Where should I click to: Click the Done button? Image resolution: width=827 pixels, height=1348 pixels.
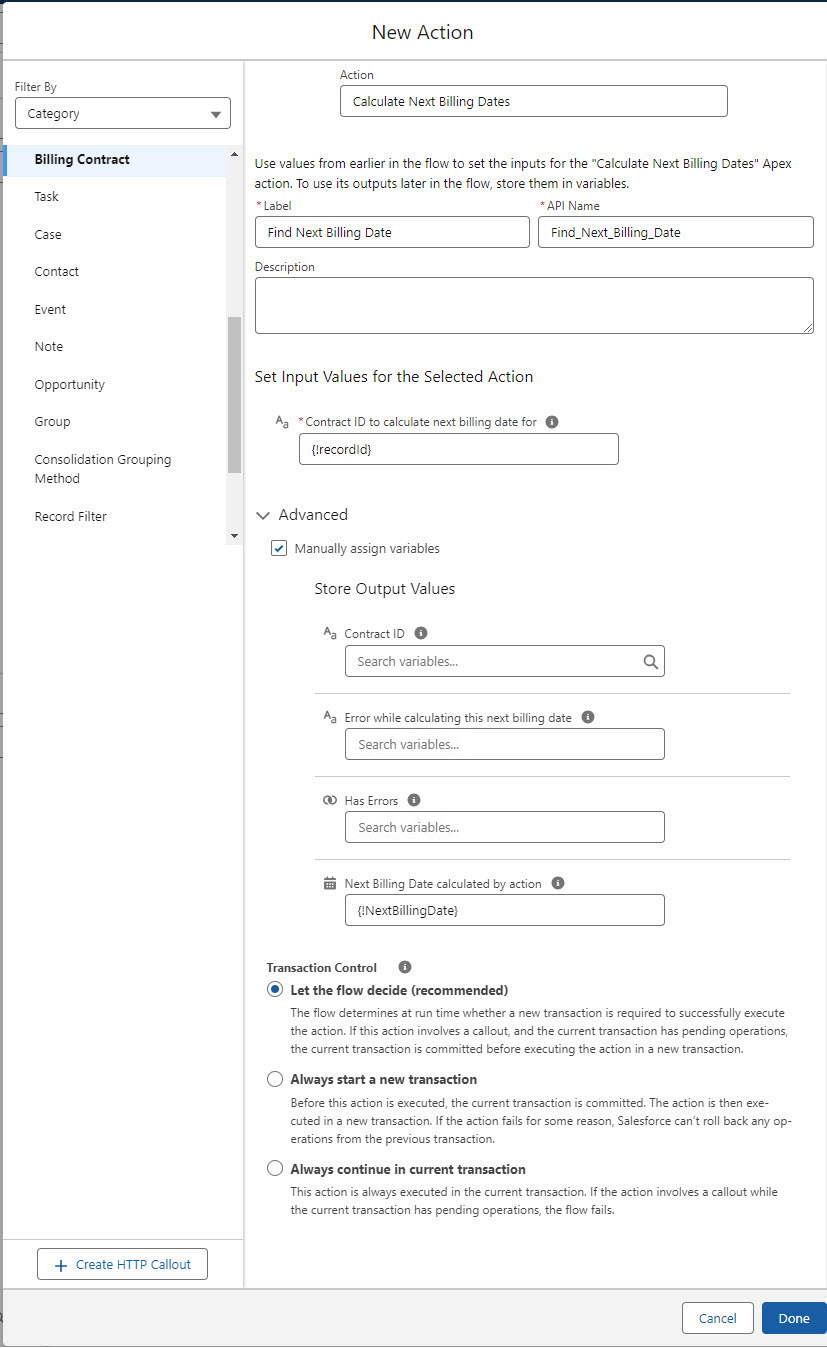coord(793,1318)
